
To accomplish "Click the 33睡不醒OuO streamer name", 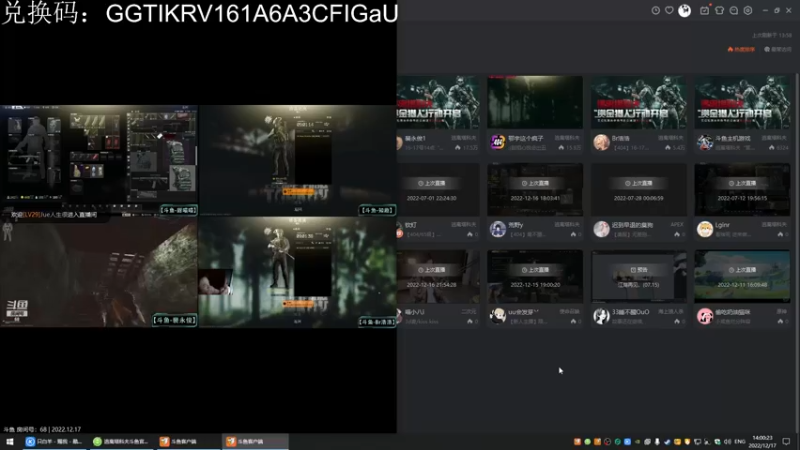I will tap(631, 312).
